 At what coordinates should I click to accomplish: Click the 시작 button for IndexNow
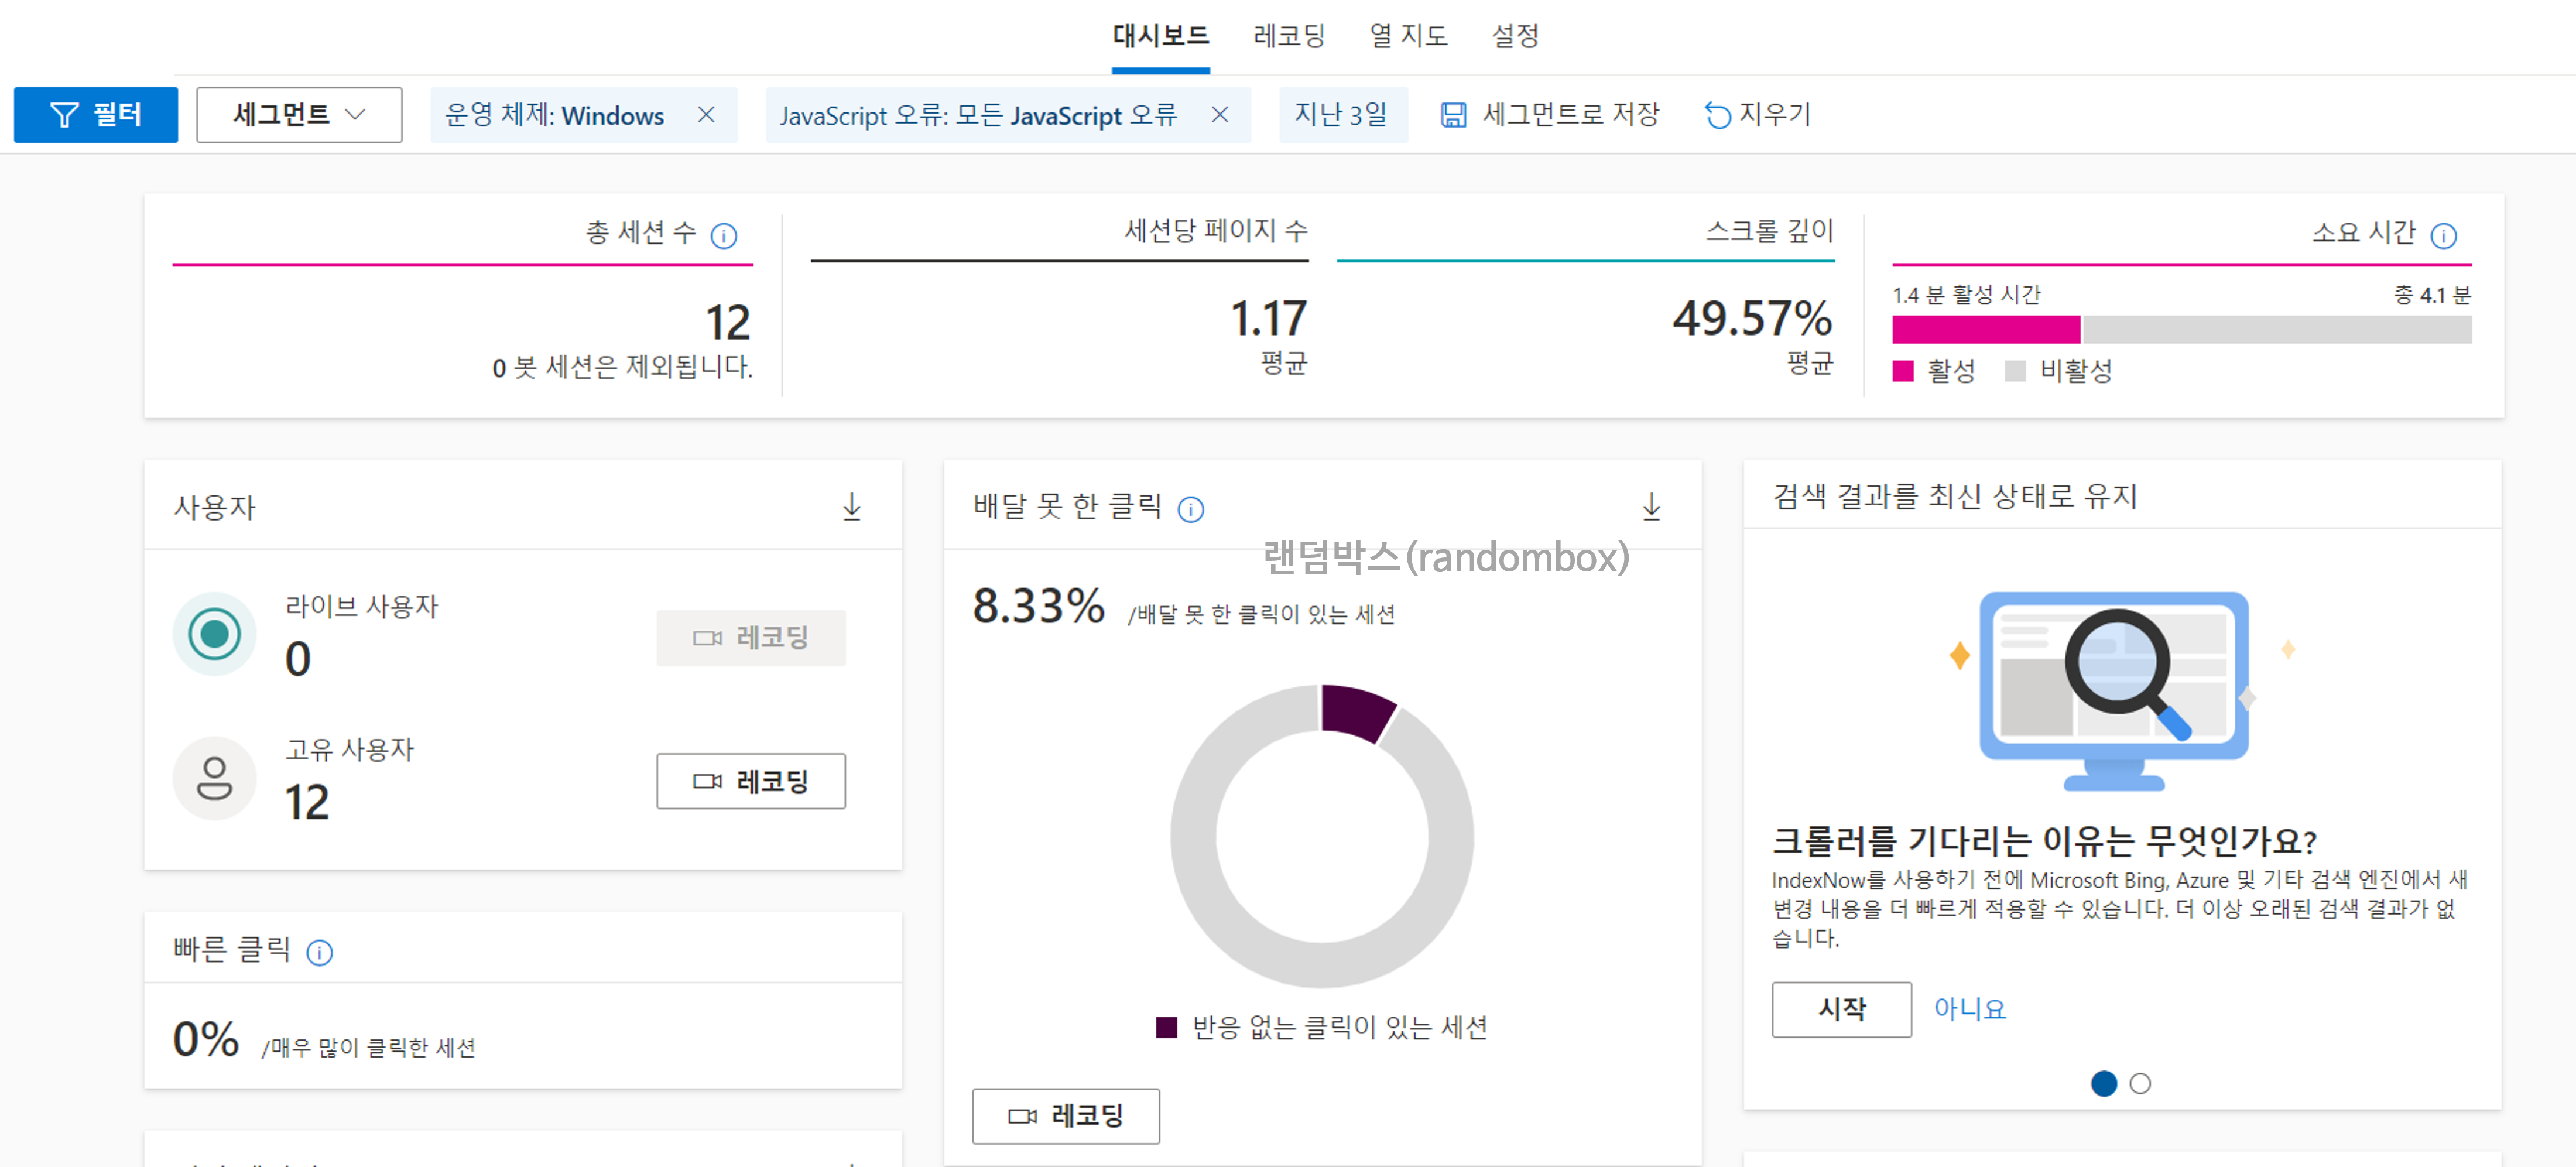1841,1009
